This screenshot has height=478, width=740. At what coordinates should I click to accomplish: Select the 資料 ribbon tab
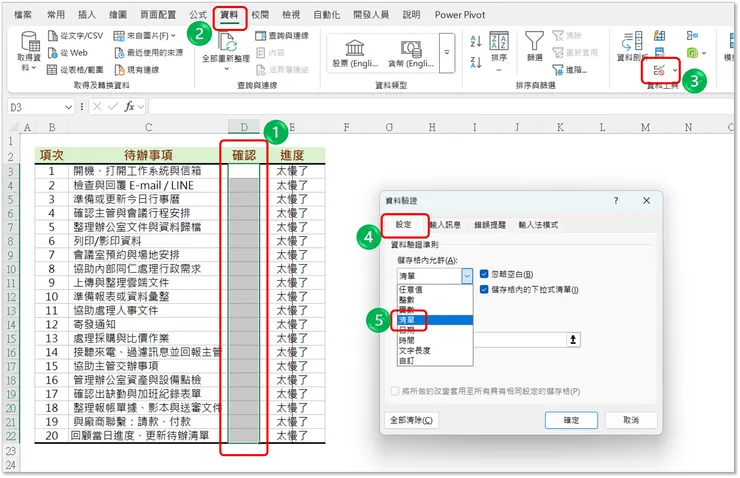coord(229,15)
